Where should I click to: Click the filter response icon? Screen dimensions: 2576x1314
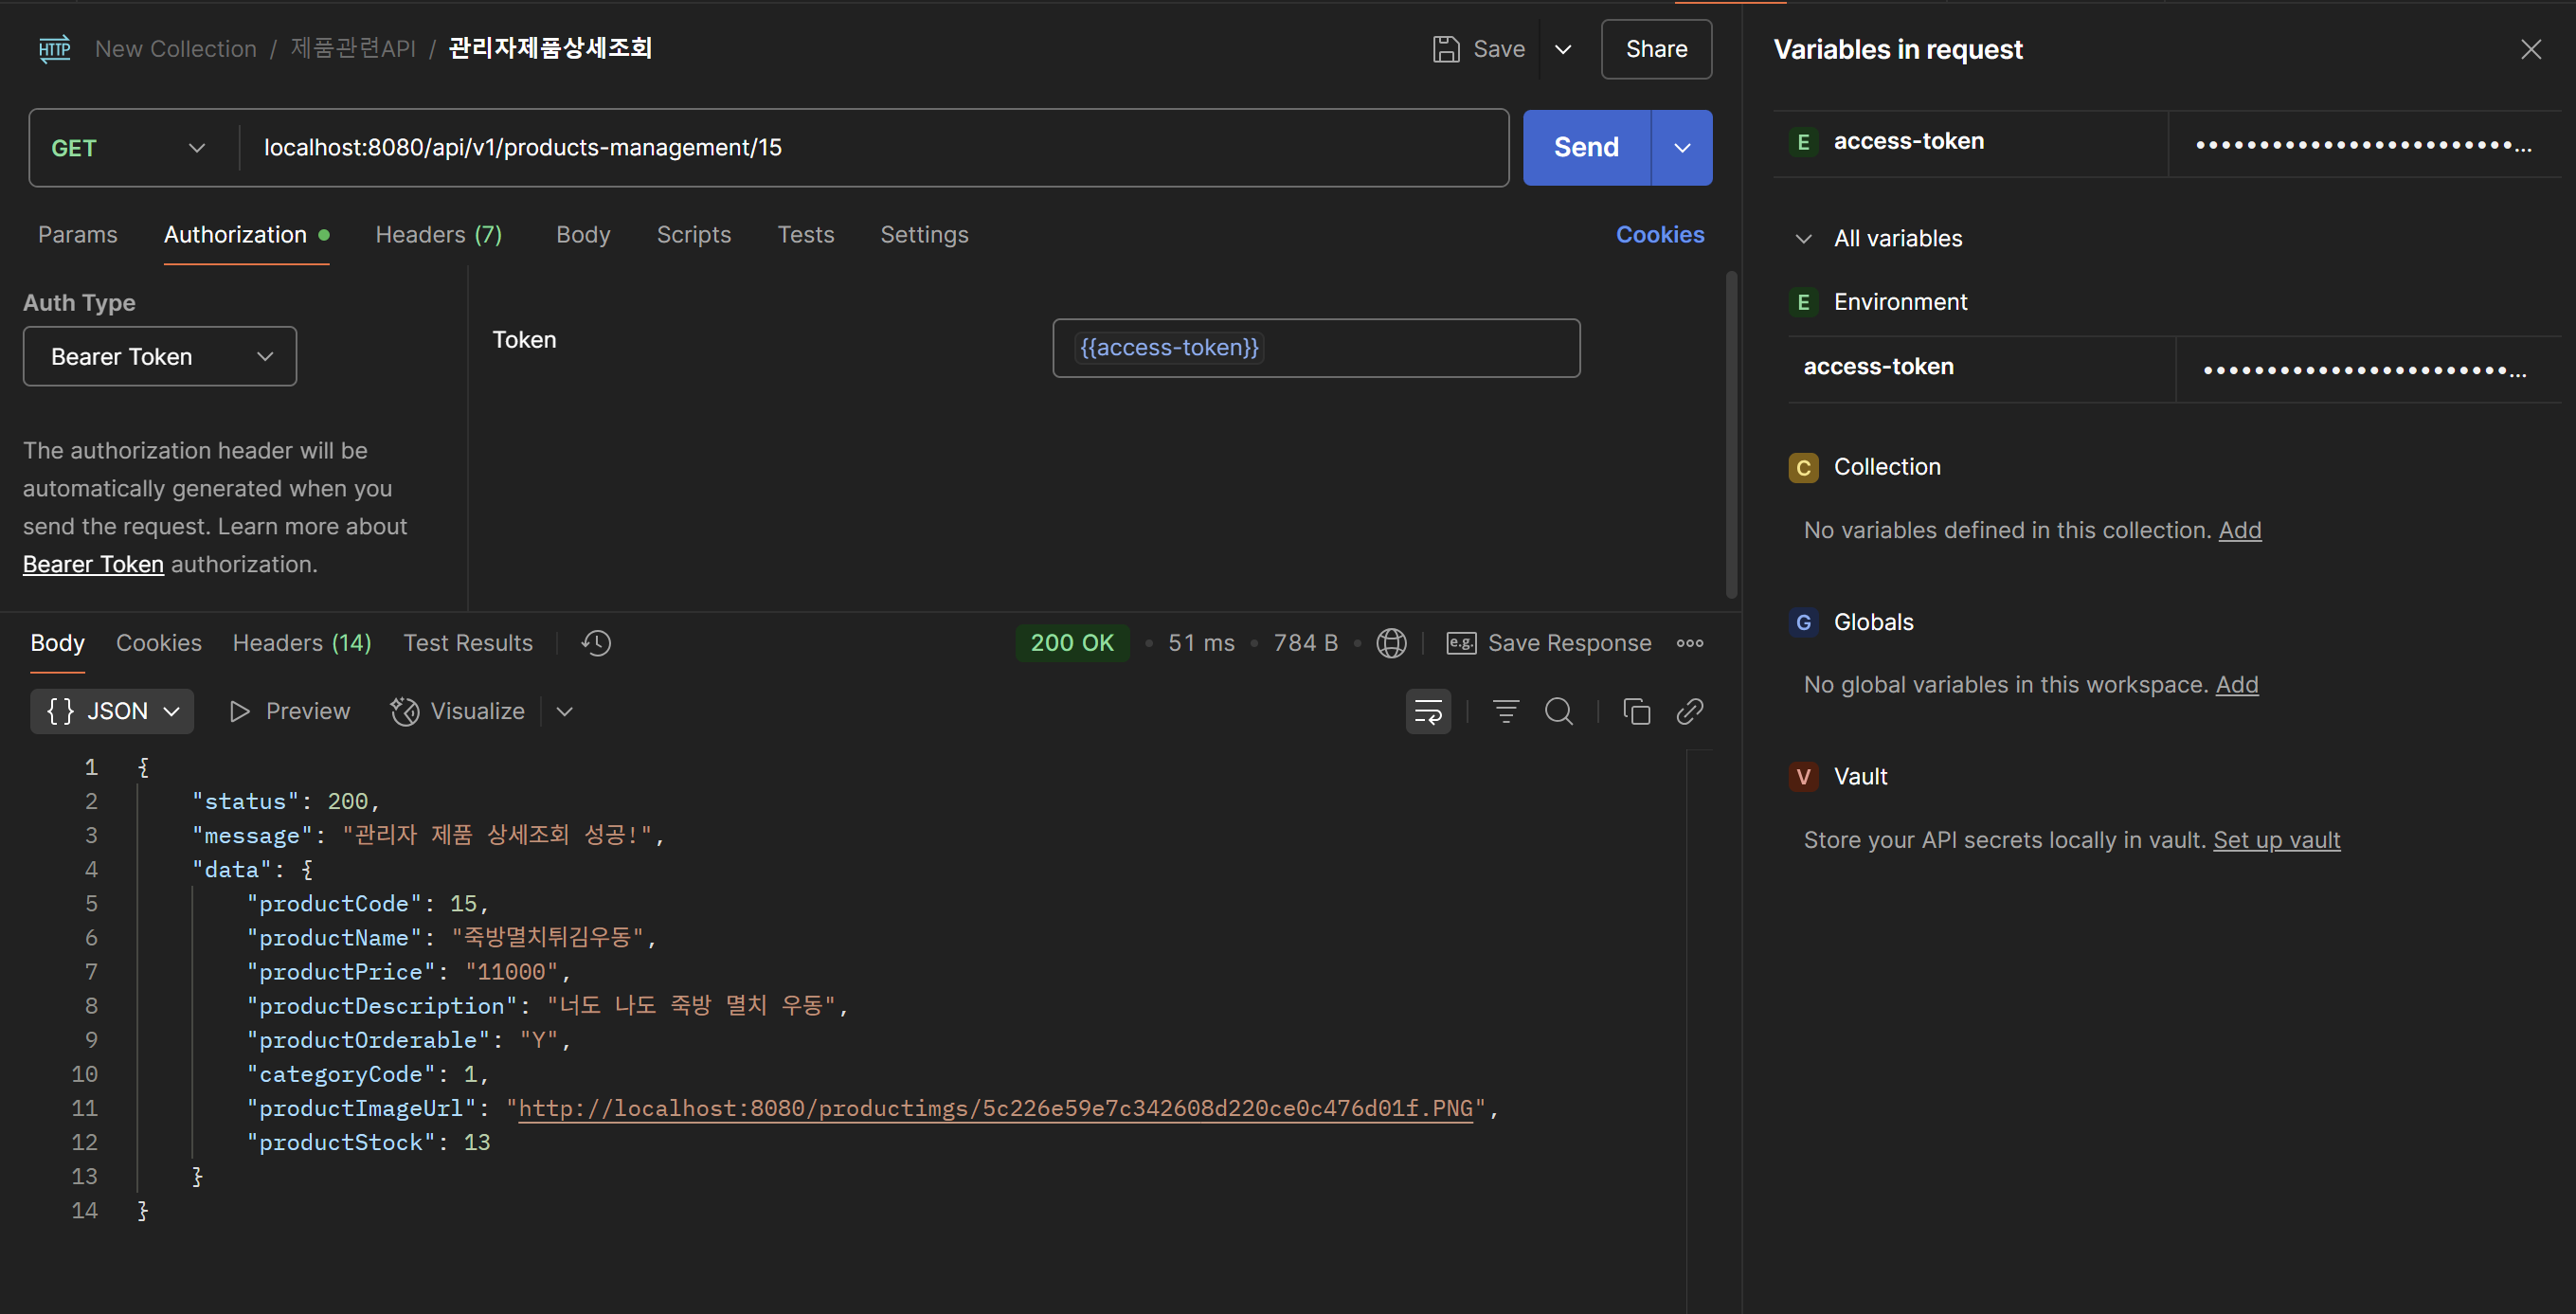[x=1505, y=711]
